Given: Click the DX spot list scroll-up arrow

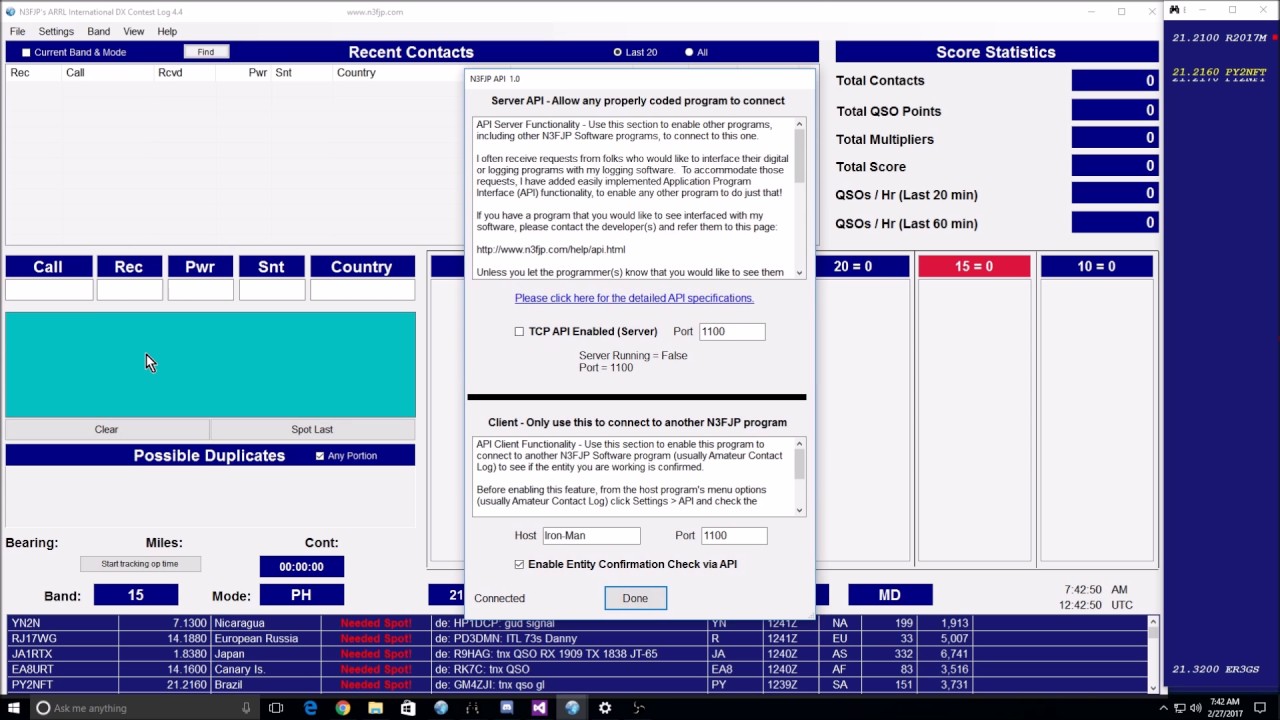Looking at the screenshot, I should [x=1152, y=622].
